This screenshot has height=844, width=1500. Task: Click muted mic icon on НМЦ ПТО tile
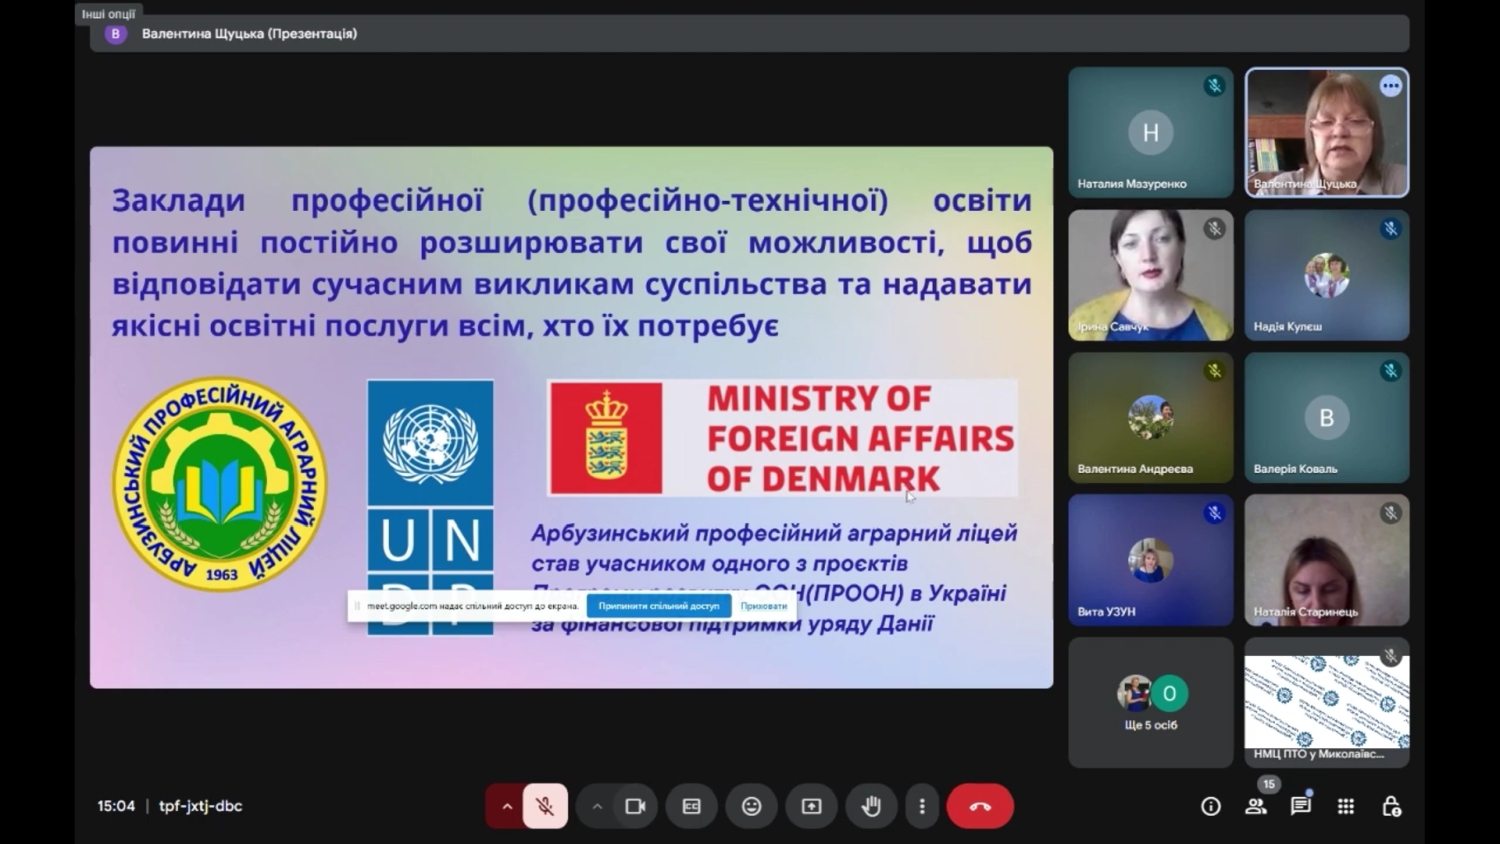[1391, 656]
